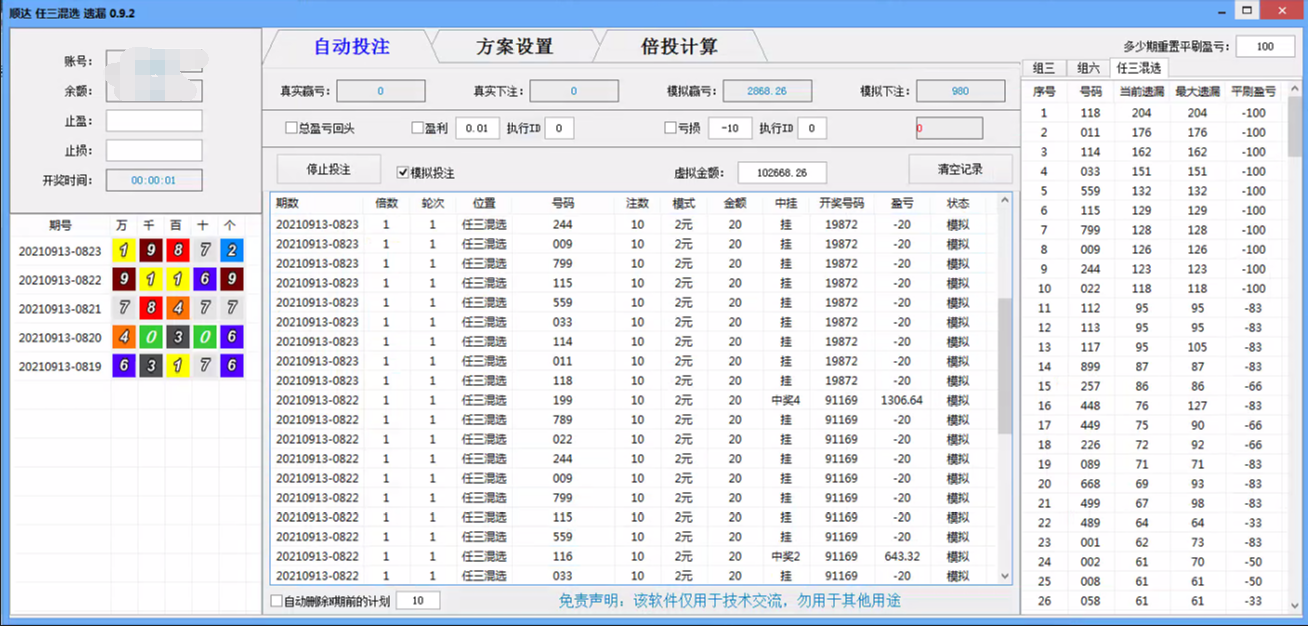Screen dimensions: 1308x626
Task: Click the 余额 field
Action: [x=154, y=91]
